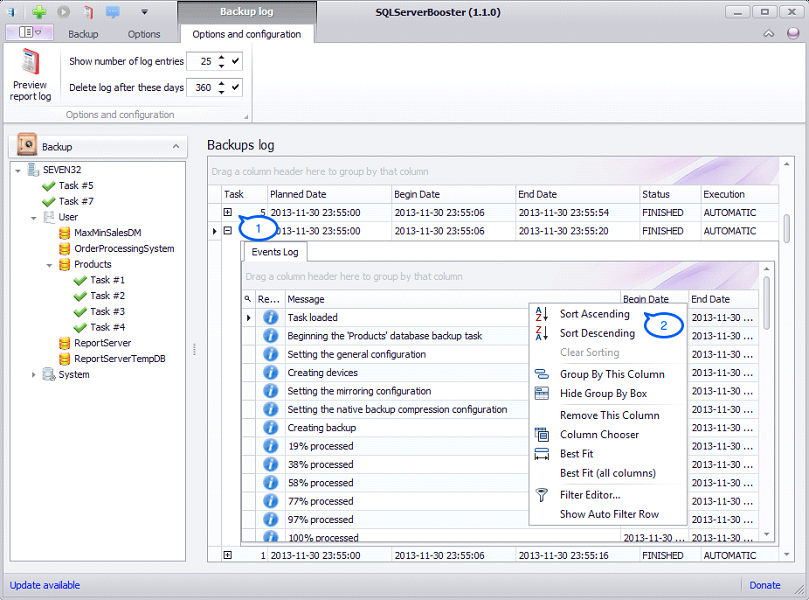Screen dimensions: 809x600
Task: Click the Backups log vertical scrollbar thumb
Action: click(x=786, y=228)
